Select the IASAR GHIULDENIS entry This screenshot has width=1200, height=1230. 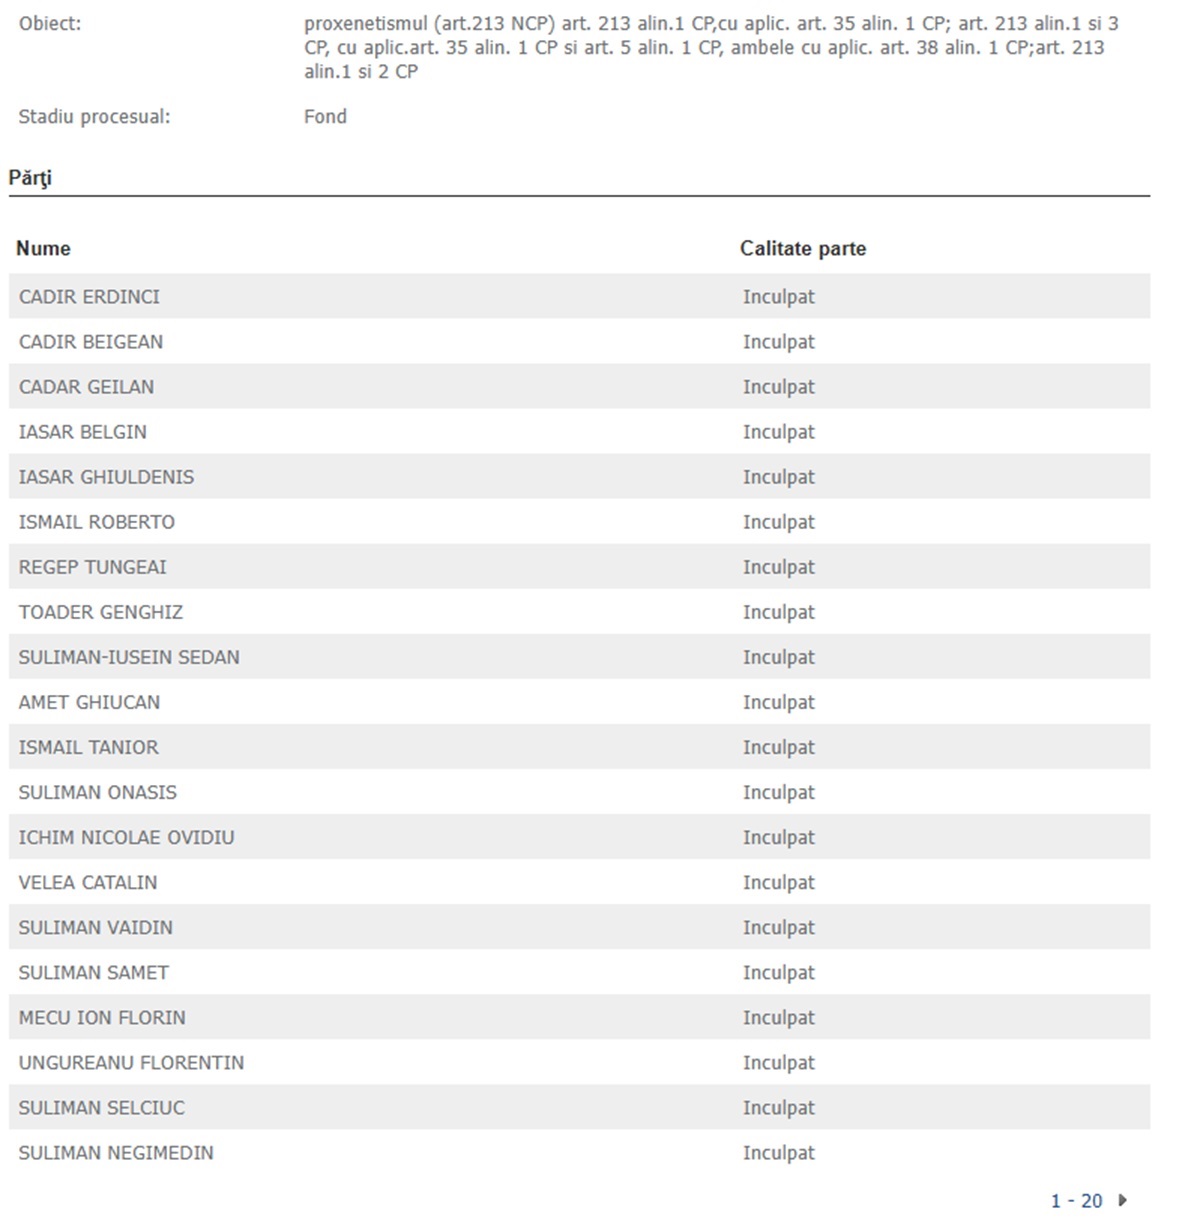point(106,477)
